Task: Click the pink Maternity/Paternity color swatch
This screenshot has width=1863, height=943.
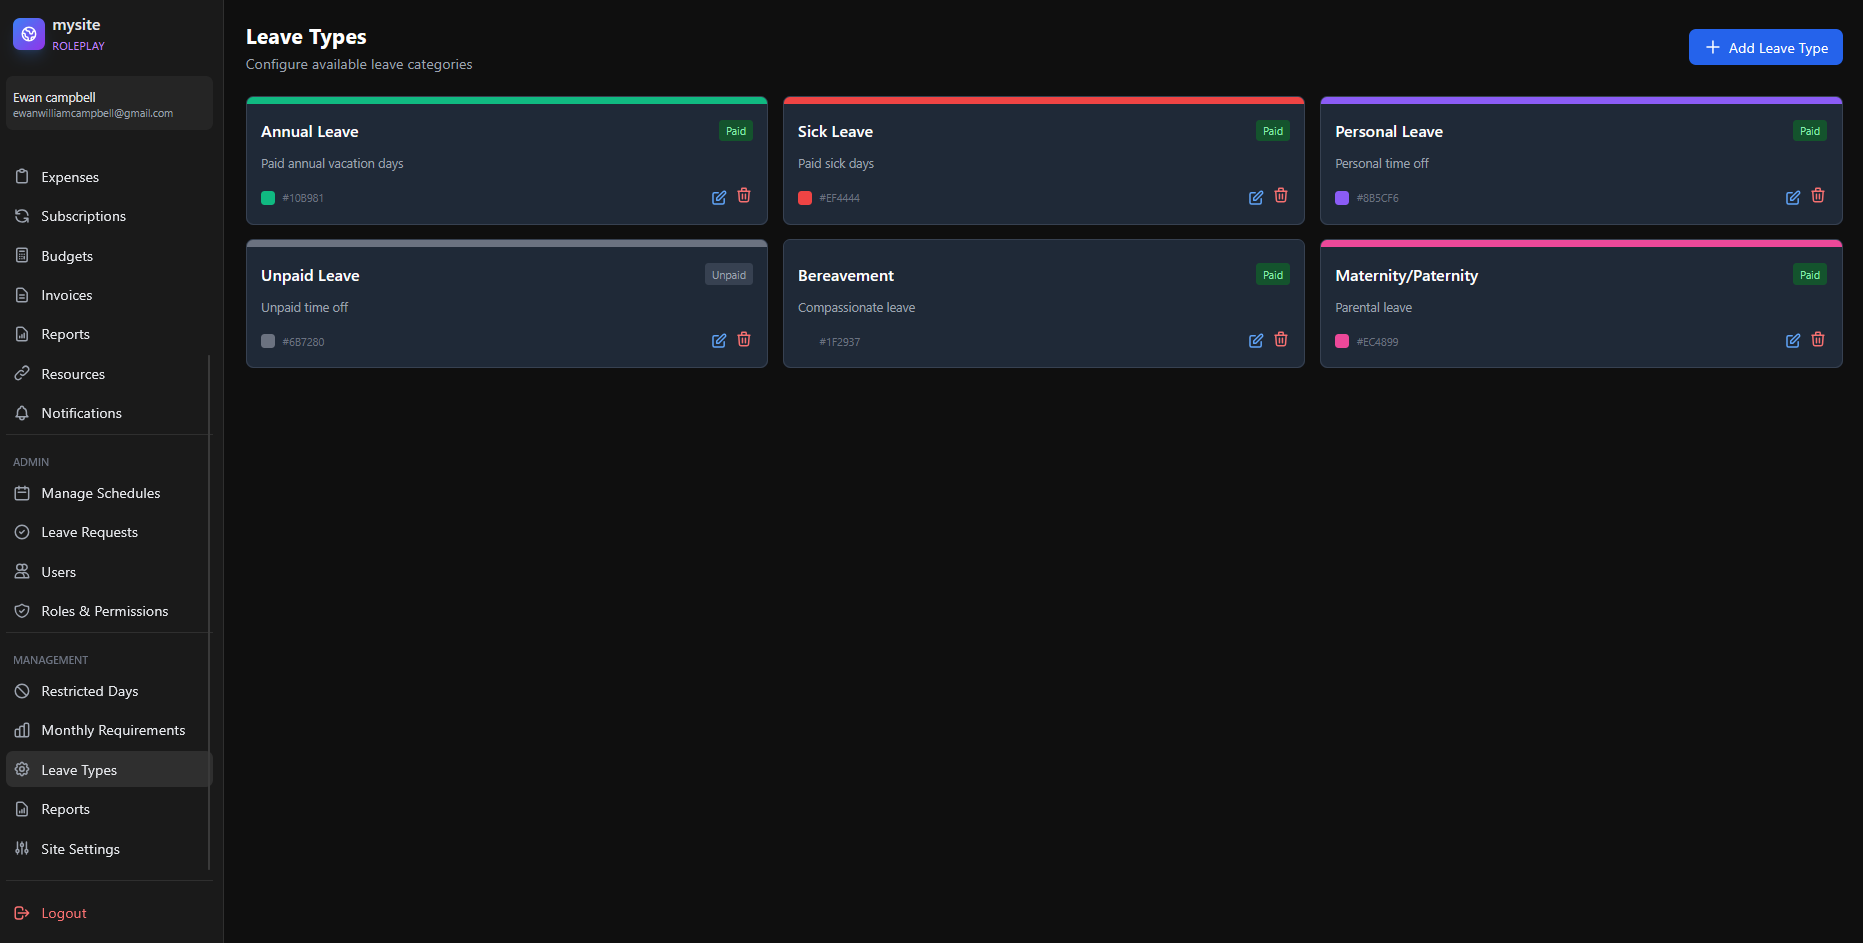Action: (1342, 342)
